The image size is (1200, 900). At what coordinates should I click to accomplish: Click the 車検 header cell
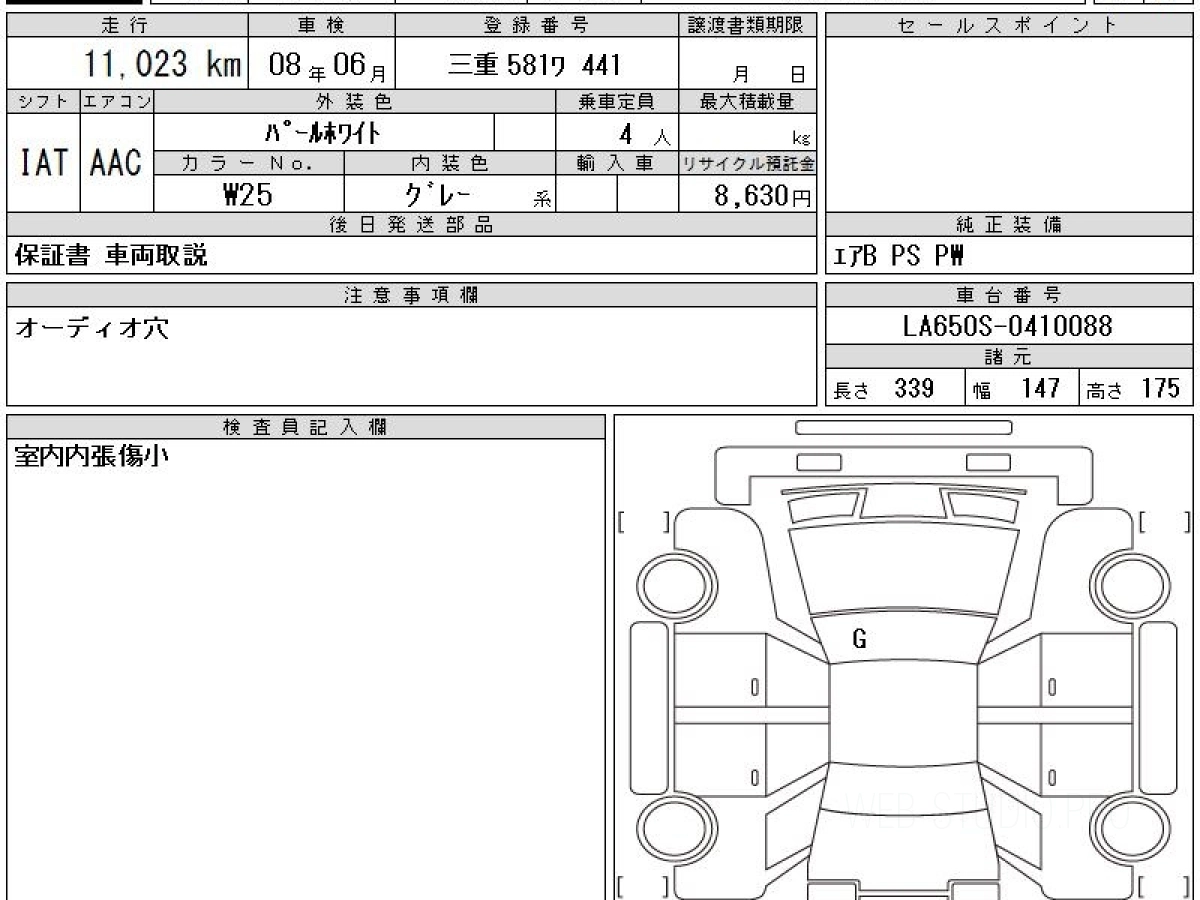pos(321,26)
